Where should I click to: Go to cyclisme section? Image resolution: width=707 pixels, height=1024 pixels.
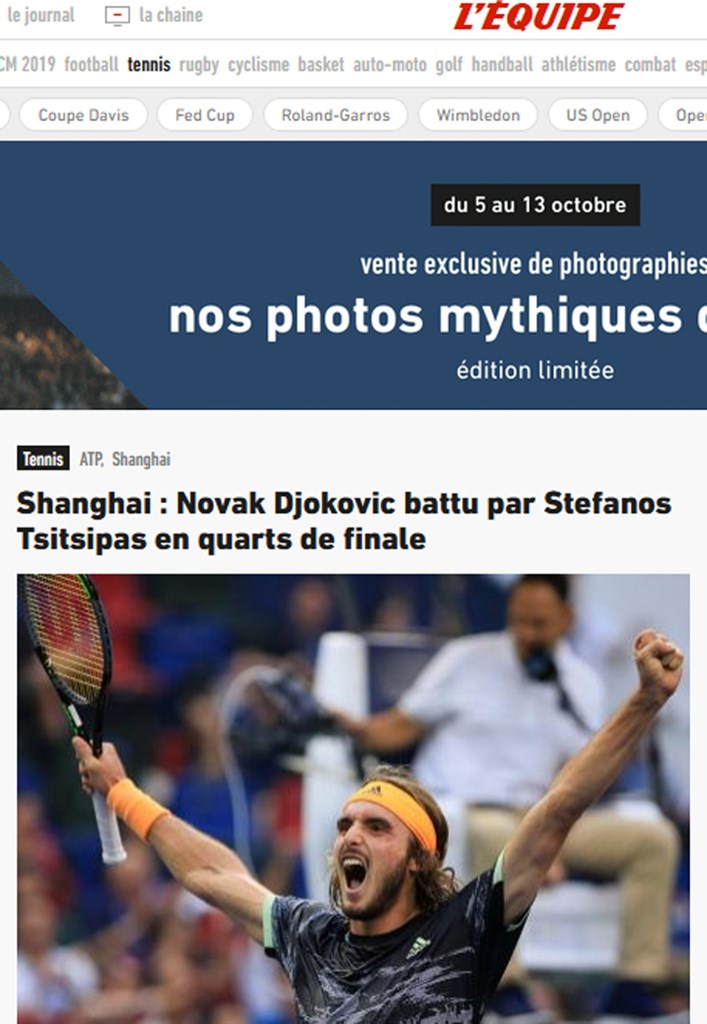(x=259, y=65)
